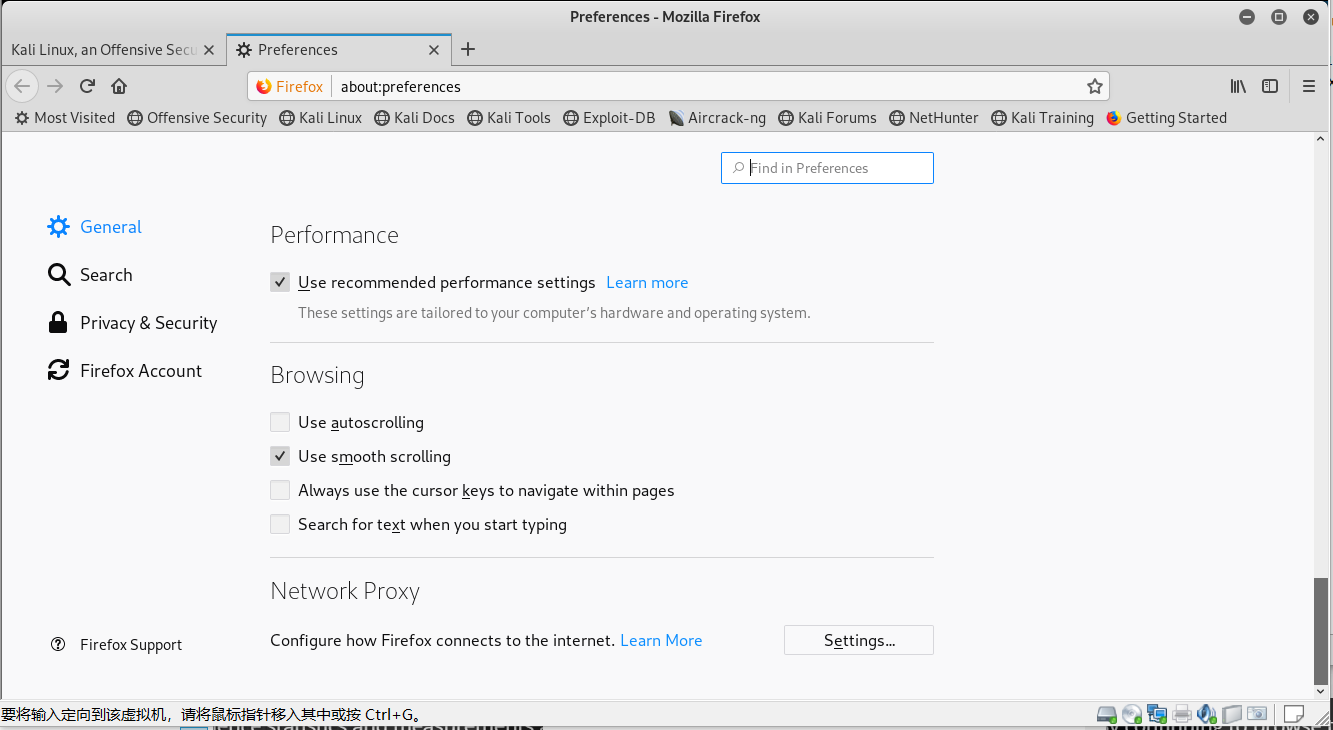
Task: Enable always use cursor keys to navigate
Action: [280, 491]
